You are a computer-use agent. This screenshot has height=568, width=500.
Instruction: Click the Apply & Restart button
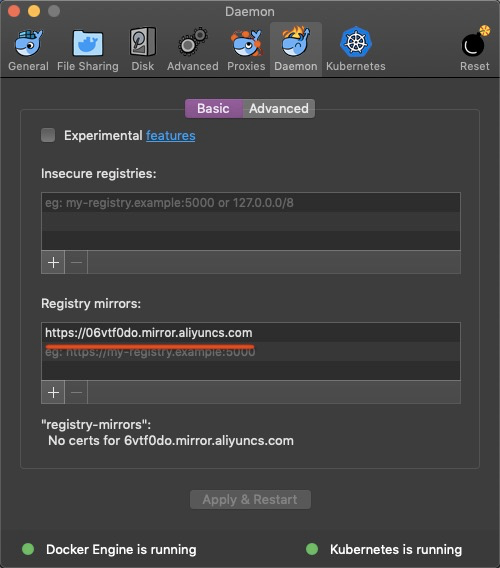point(250,500)
